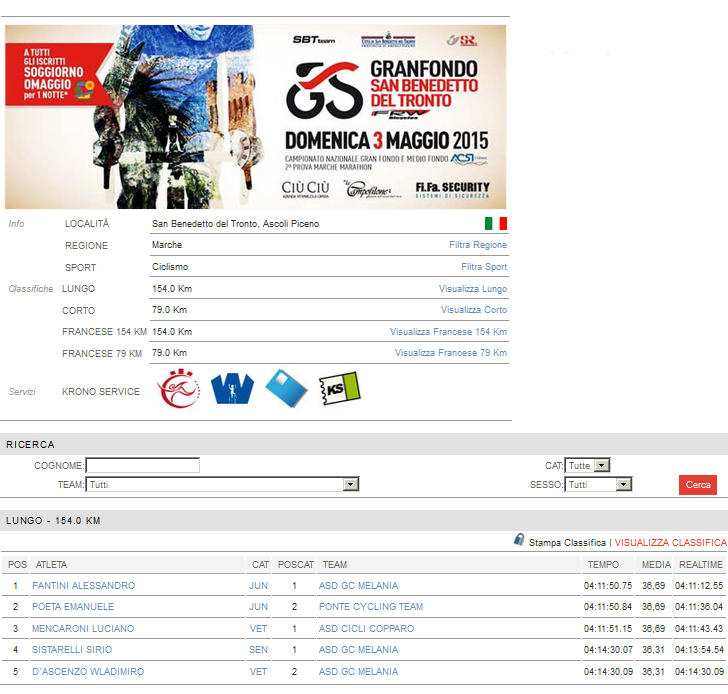Open the TEAM dropdown list
The height and width of the screenshot is (694, 728).
tap(222, 485)
